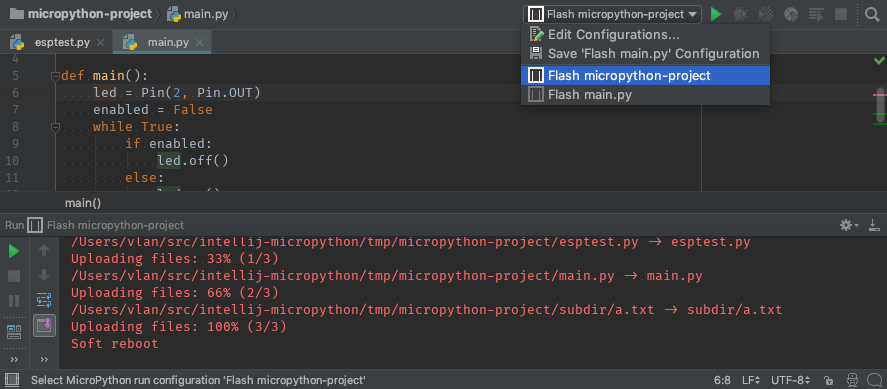
Task: Toggle the read-only lock icon in status bar
Action: pyautogui.click(x=829, y=380)
